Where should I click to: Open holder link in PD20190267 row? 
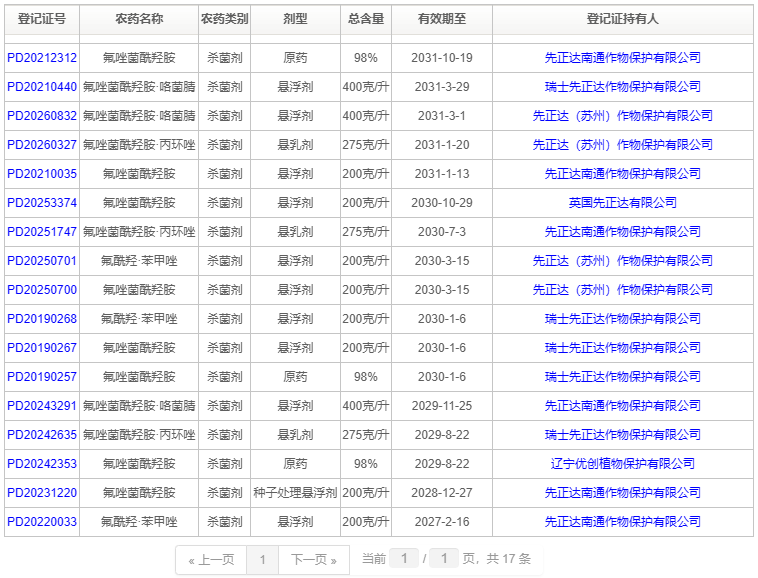pos(623,348)
